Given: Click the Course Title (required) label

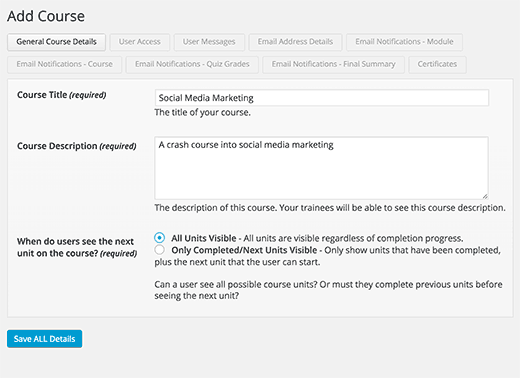Looking at the screenshot, I should coord(62,95).
